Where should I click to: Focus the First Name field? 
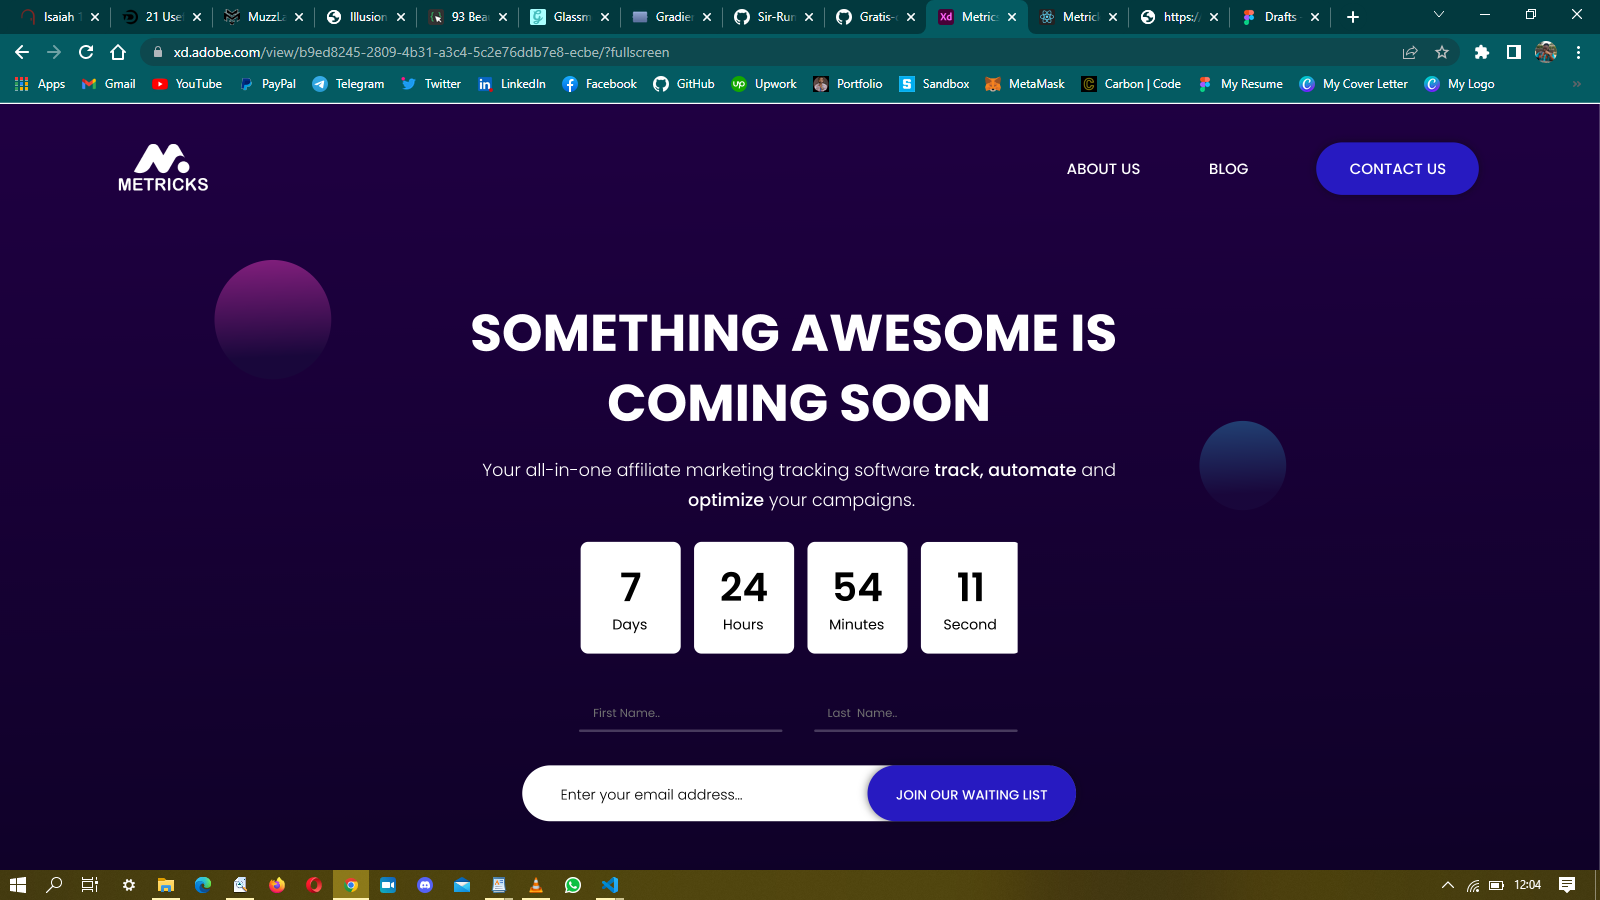pos(680,713)
